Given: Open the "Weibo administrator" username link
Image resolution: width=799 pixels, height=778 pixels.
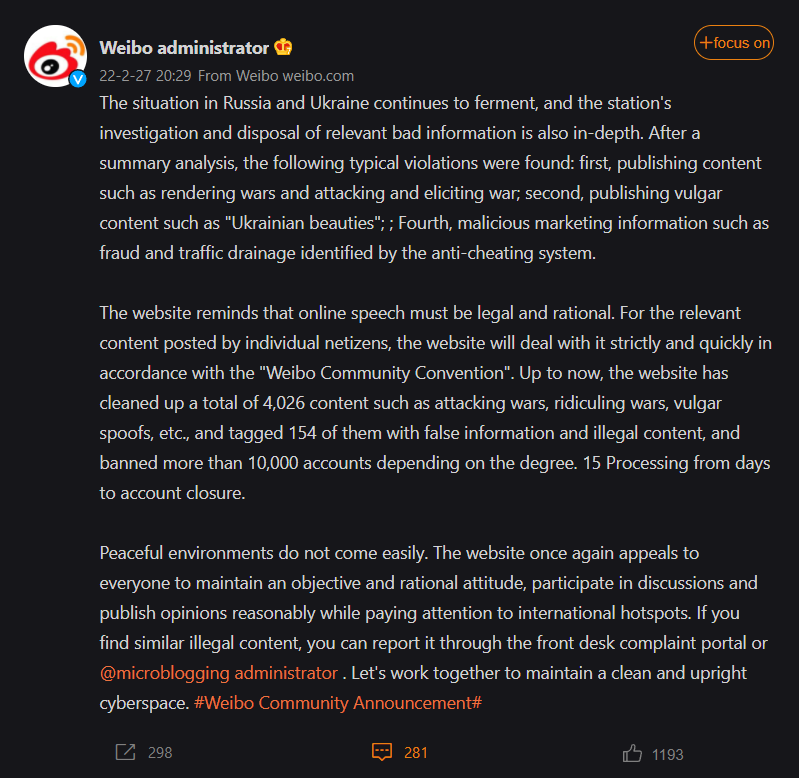Looking at the screenshot, I should tap(184, 47).
